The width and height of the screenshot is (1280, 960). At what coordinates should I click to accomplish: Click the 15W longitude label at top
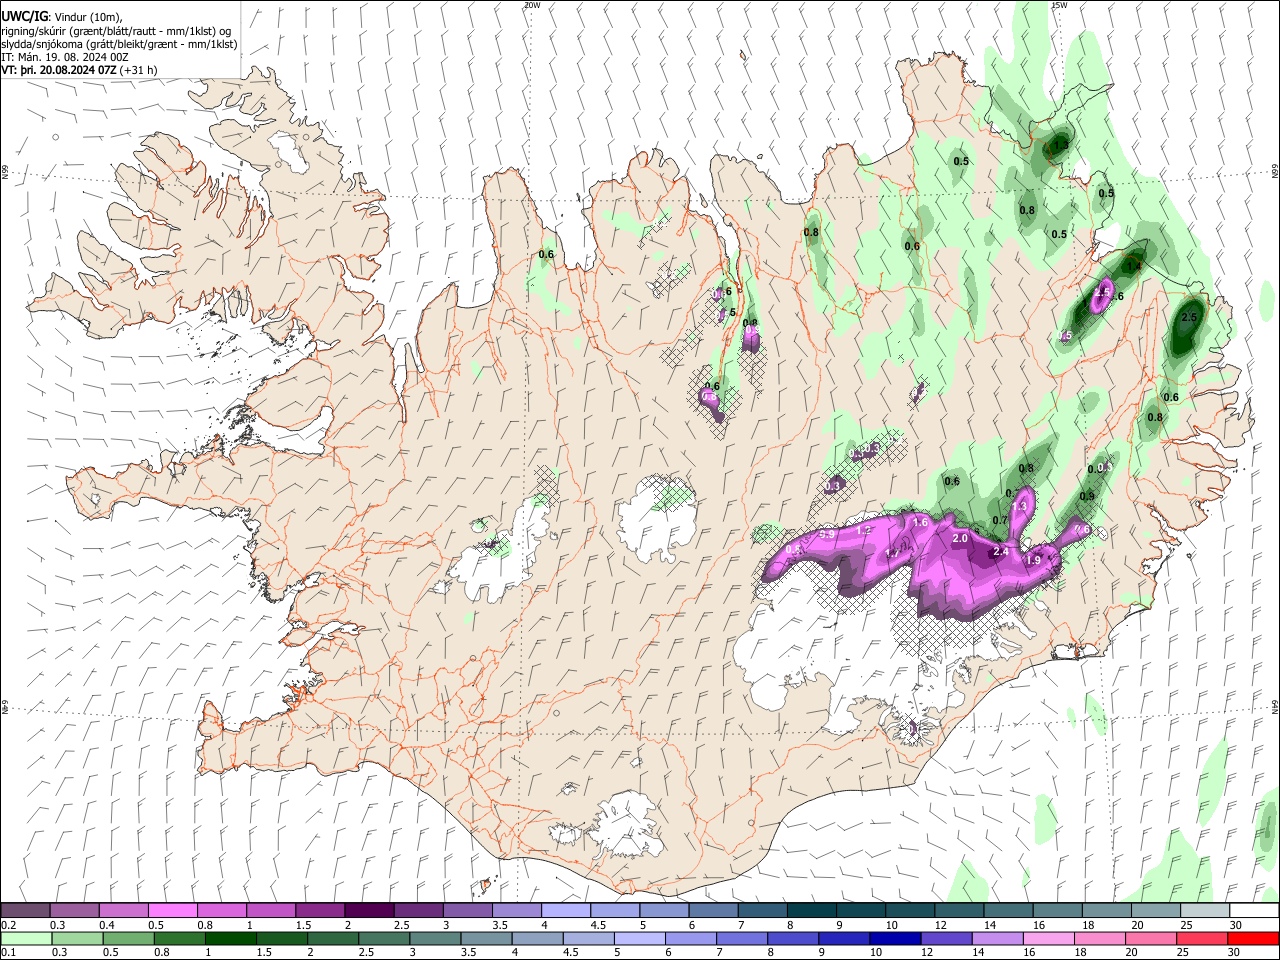click(x=1059, y=5)
